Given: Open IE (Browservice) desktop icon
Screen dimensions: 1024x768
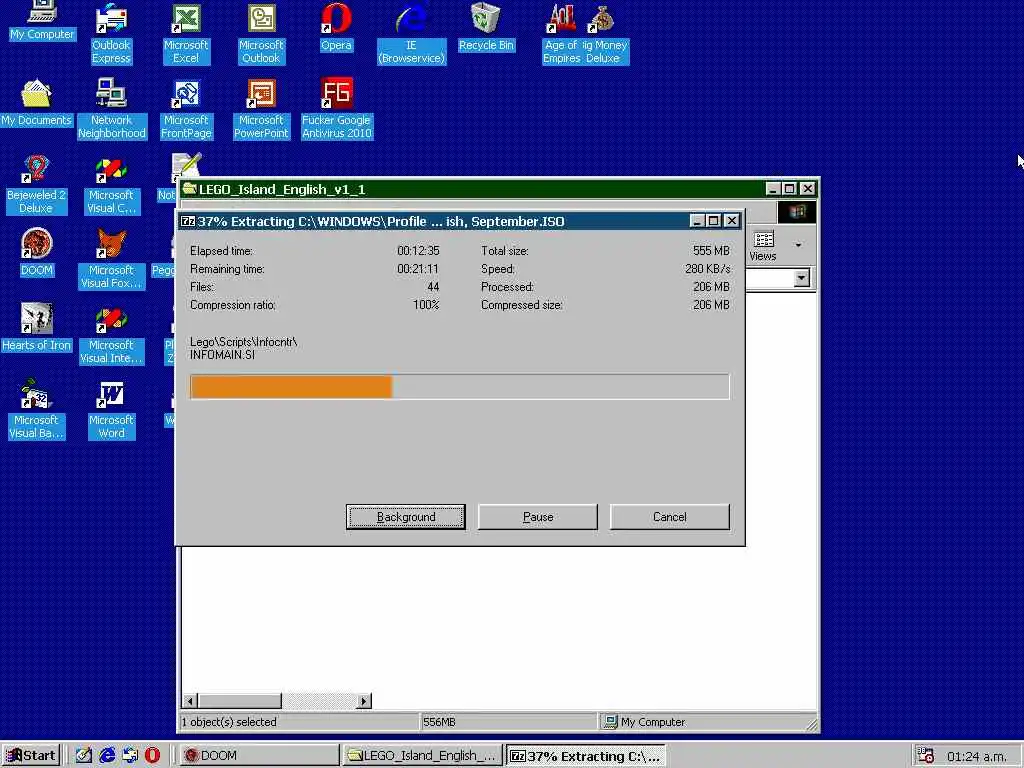Looking at the screenshot, I should coord(411,34).
